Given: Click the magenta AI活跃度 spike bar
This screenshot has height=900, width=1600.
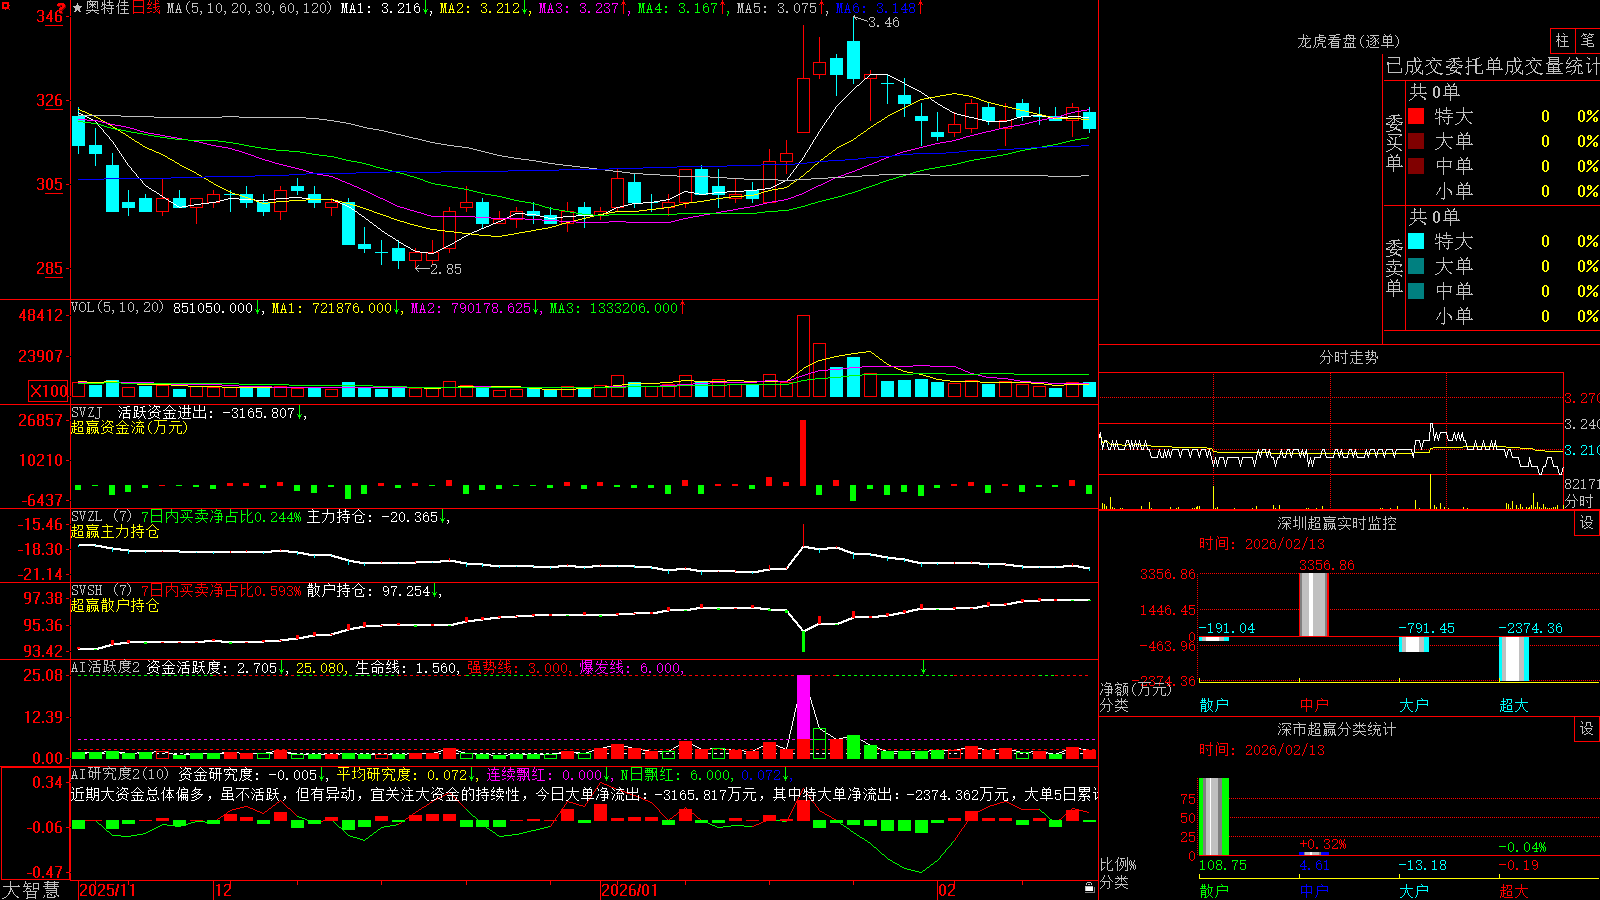Looking at the screenshot, I should coord(803,708).
